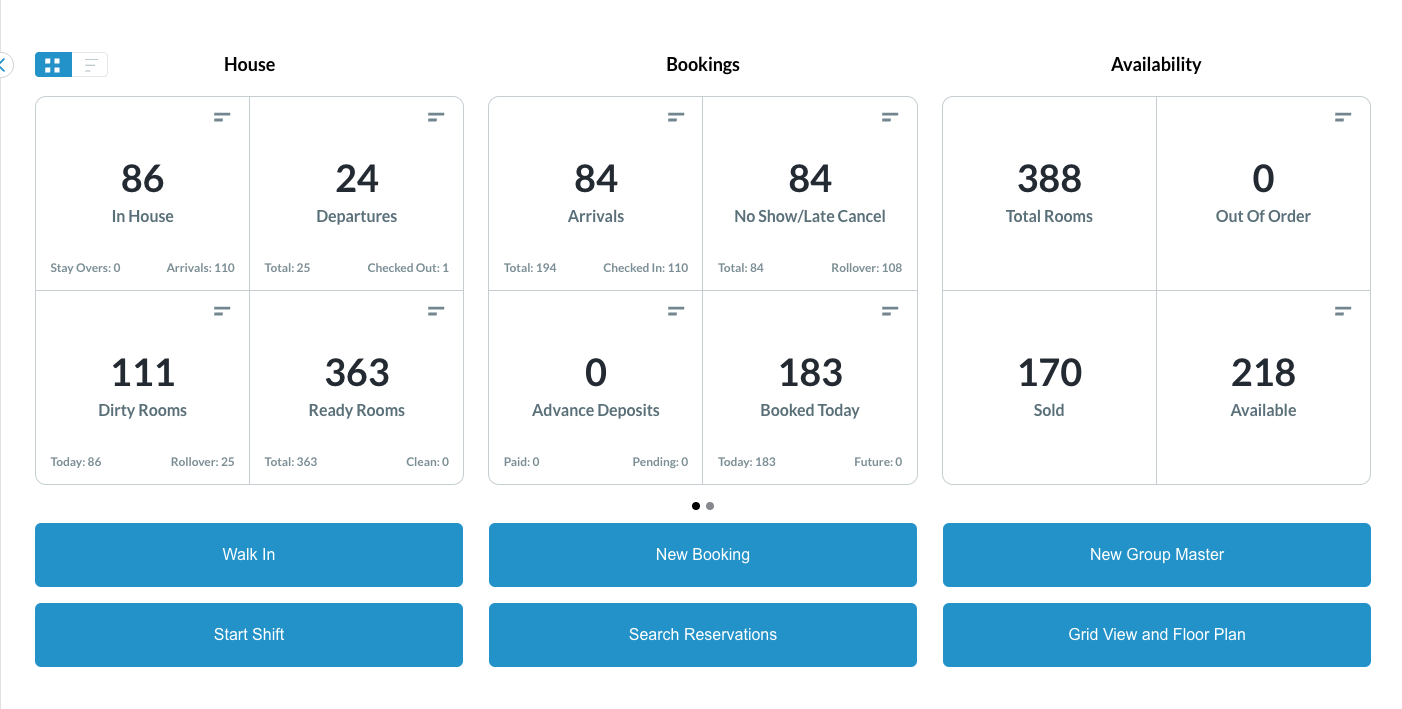The image size is (1402, 709).
Task: Select the Total Rooms 388 tile
Action: click(1049, 193)
